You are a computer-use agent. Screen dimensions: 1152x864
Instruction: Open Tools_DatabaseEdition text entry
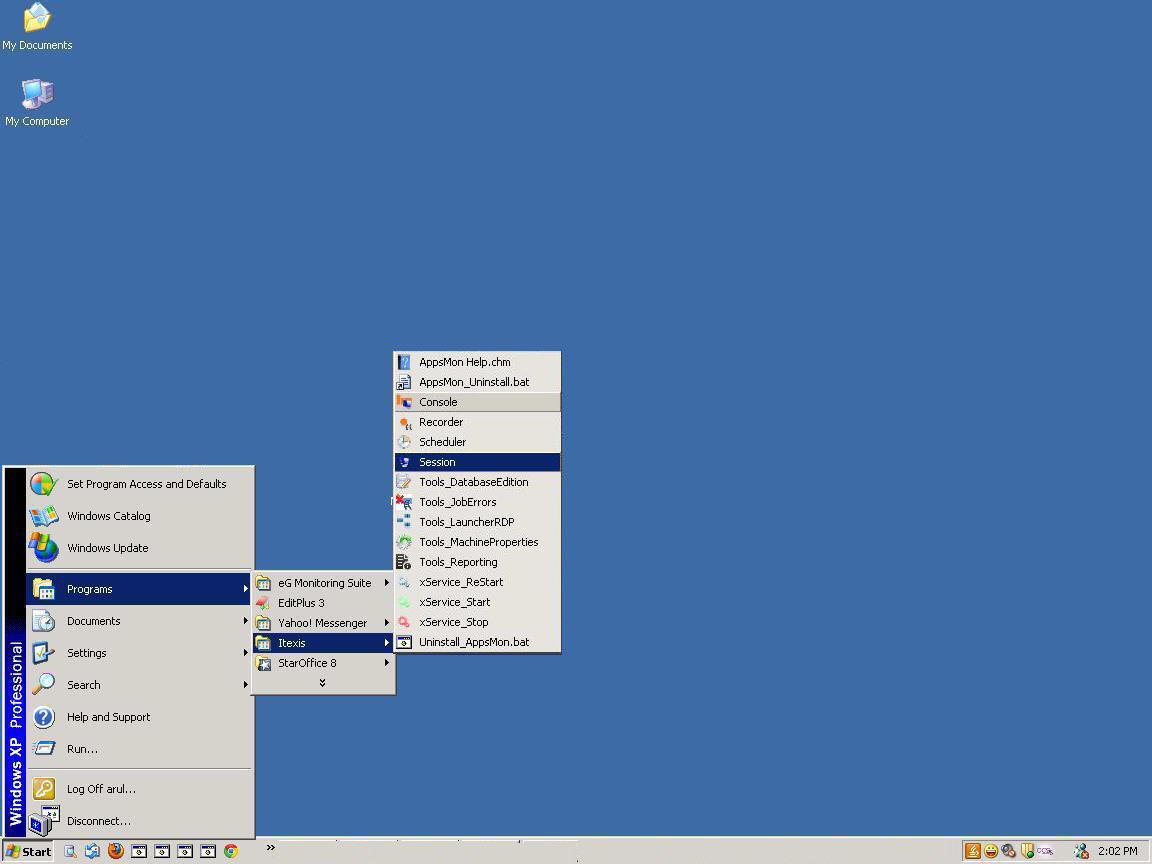tap(474, 482)
